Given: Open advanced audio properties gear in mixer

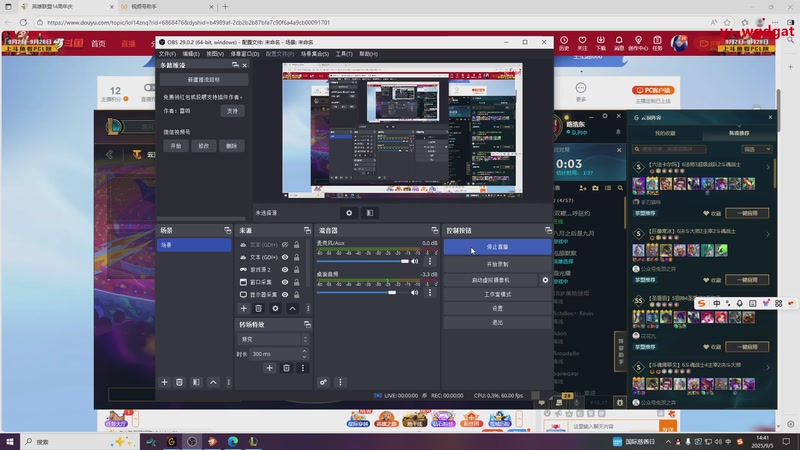Looking at the screenshot, I should 323,382.
